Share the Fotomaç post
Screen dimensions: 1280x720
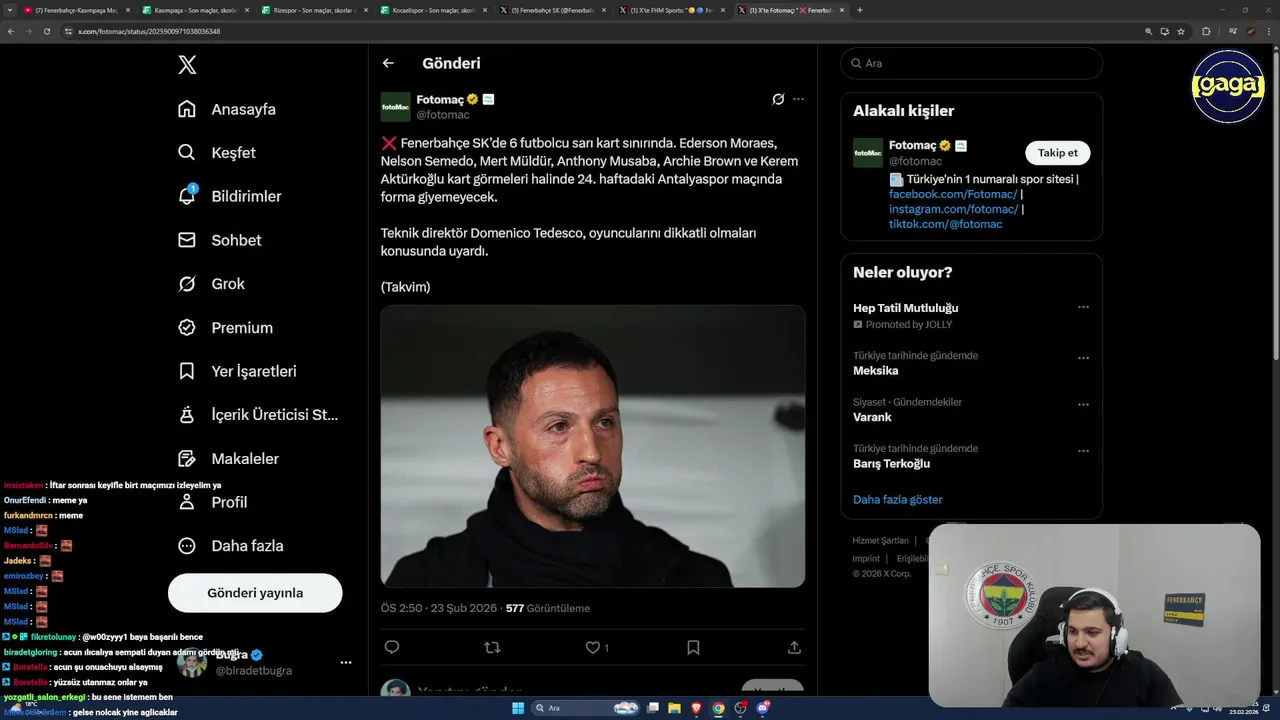click(x=794, y=647)
